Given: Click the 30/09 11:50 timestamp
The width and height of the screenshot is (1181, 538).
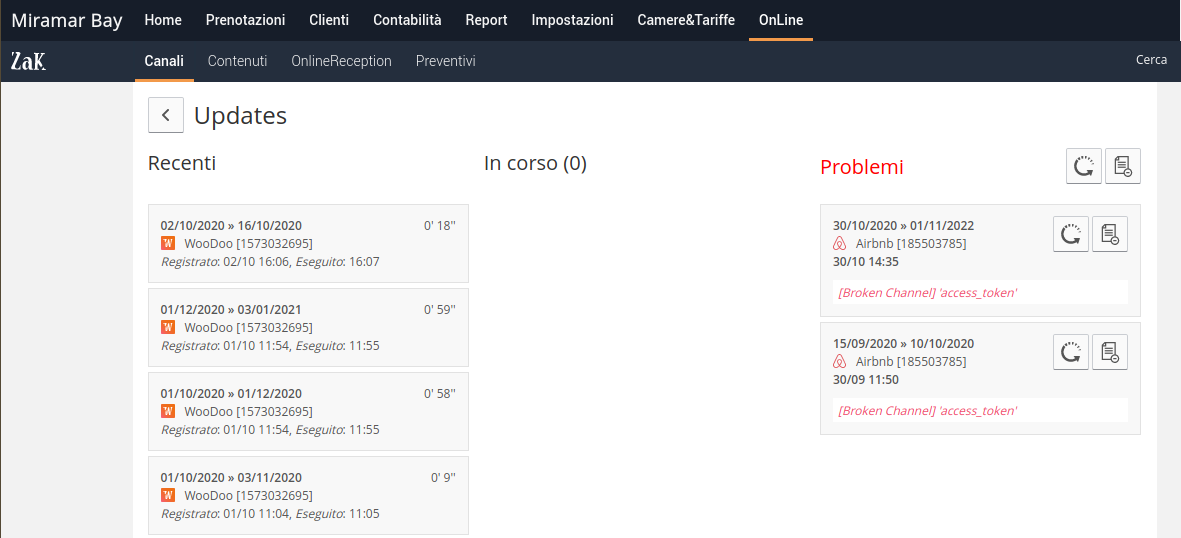Looking at the screenshot, I should pyautogui.click(x=865, y=379).
